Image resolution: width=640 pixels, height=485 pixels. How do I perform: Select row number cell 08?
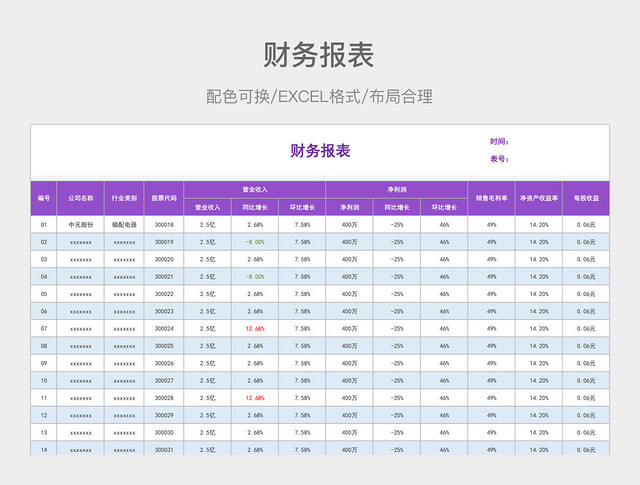click(x=44, y=346)
